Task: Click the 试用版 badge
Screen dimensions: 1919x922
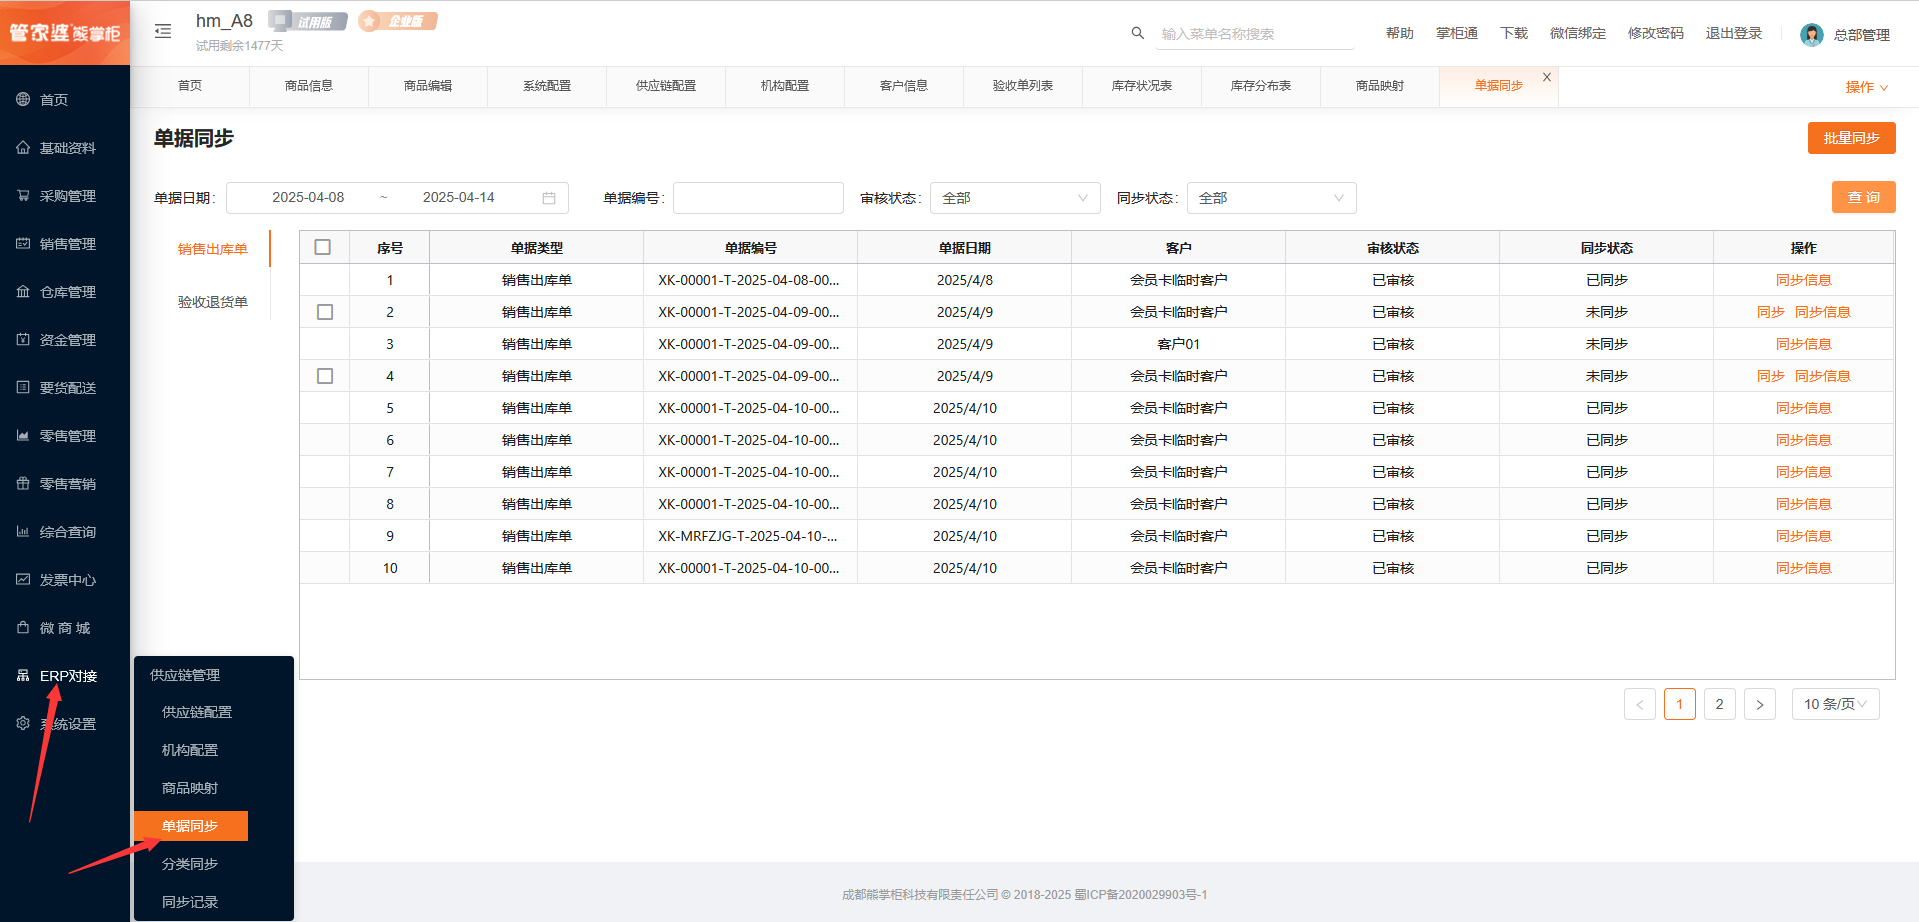Action: pos(308,21)
